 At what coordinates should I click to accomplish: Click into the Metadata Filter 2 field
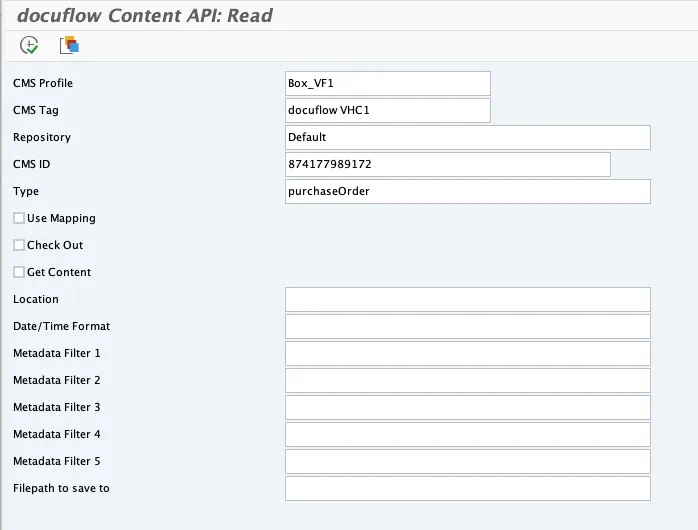click(468, 380)
